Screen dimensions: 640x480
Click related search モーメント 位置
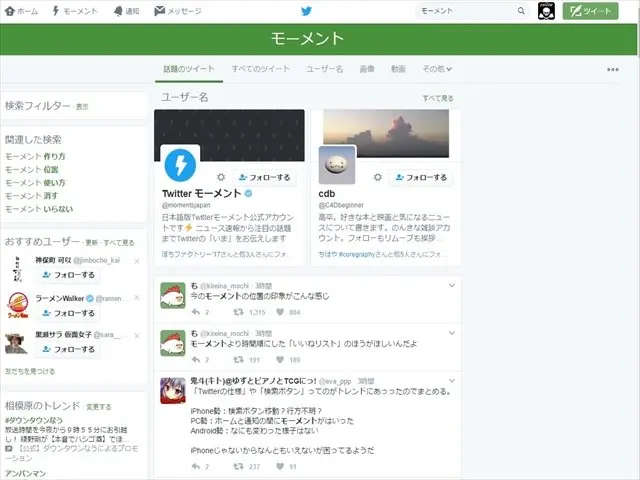tap(31, 169)
